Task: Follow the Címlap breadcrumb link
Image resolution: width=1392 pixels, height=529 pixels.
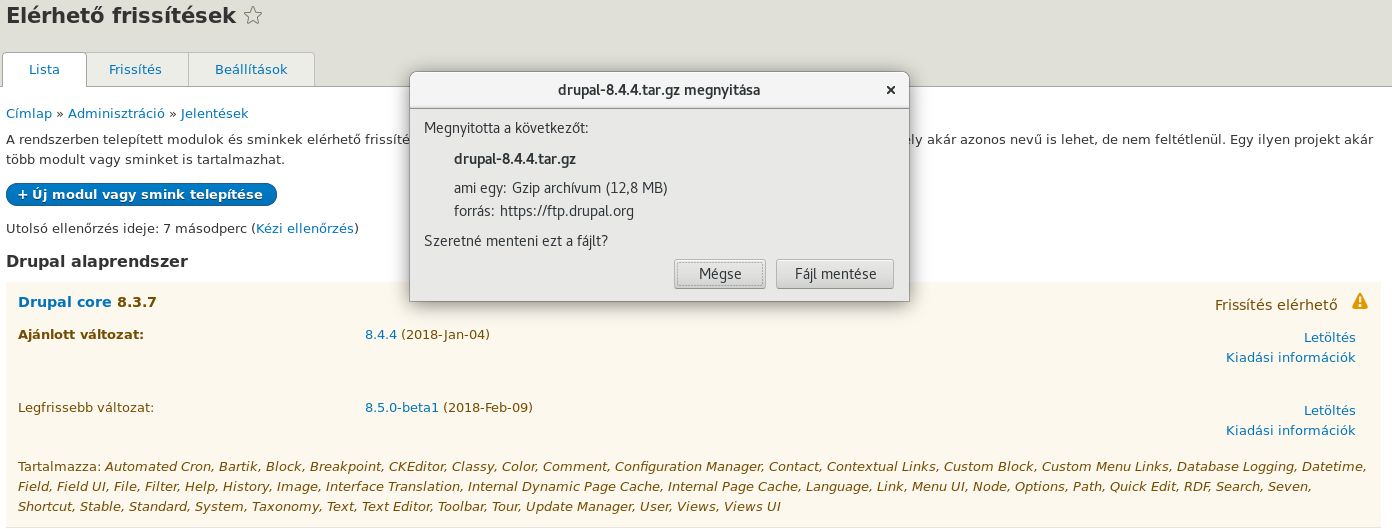Action: [x=29, y=114]
